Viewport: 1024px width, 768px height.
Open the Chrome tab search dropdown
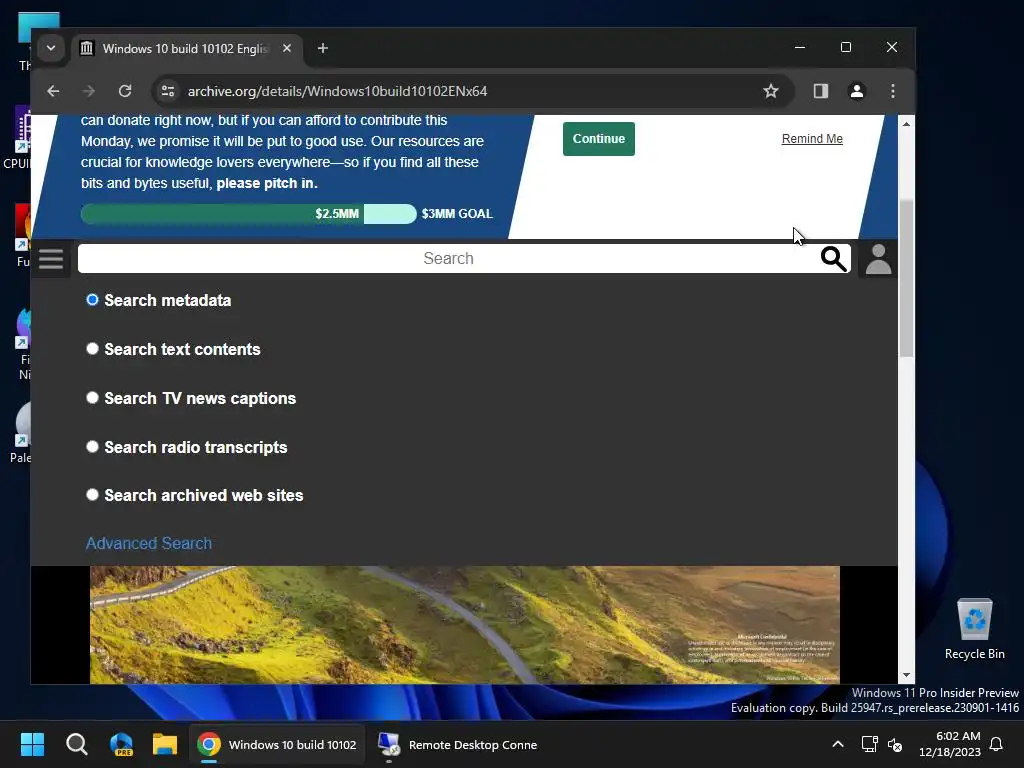(x=50, y=48)
